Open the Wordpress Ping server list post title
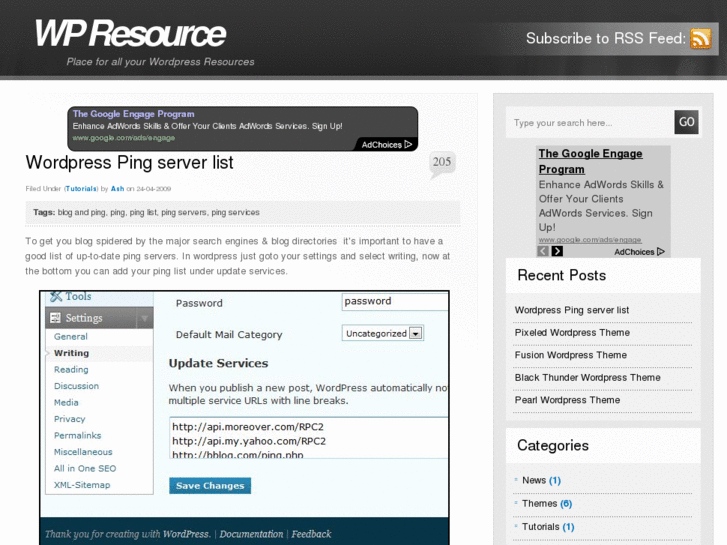727x545 pixels. click(x=129, y=163)
